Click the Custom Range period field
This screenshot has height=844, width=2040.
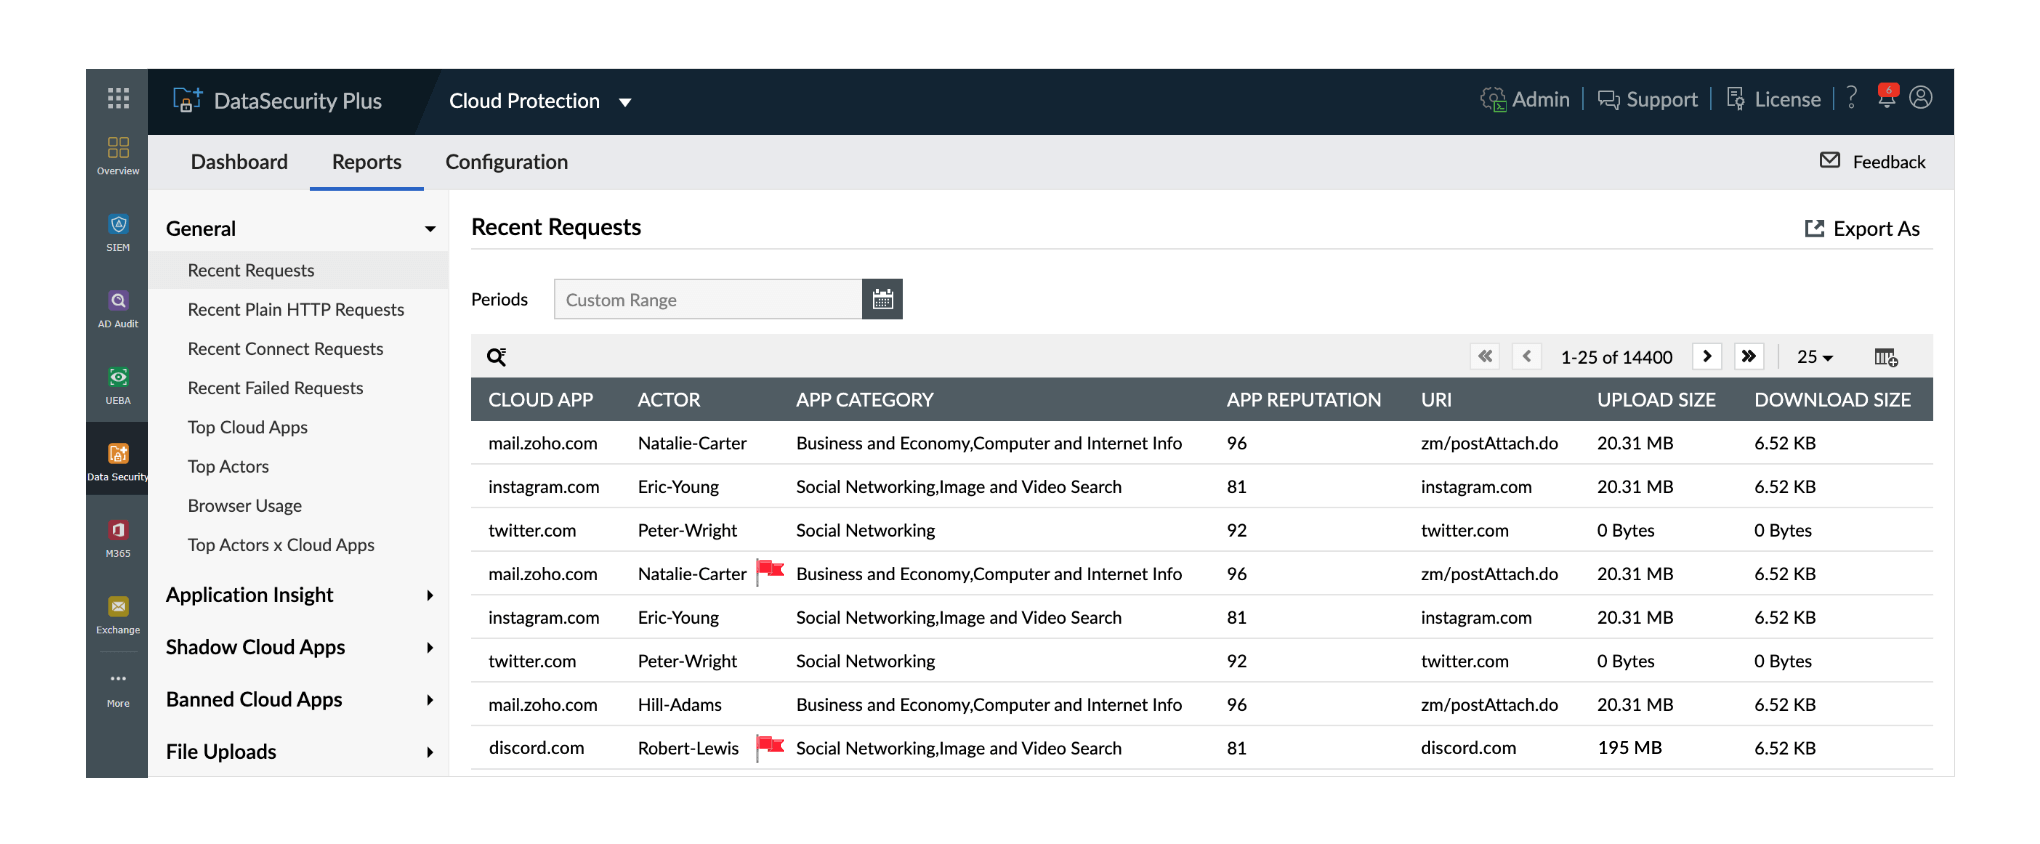[x=708, y=299]
